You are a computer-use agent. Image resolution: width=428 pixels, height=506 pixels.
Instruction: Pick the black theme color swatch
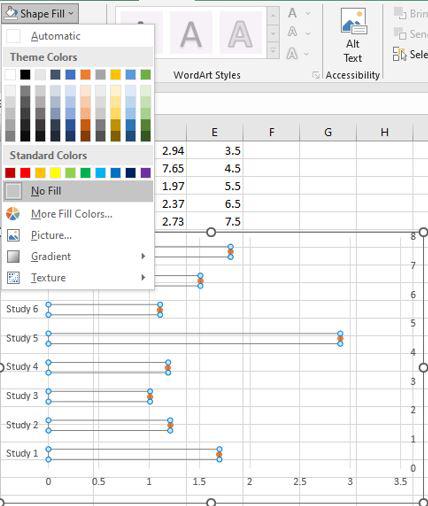pyautogui.click(x=25, y=75)
